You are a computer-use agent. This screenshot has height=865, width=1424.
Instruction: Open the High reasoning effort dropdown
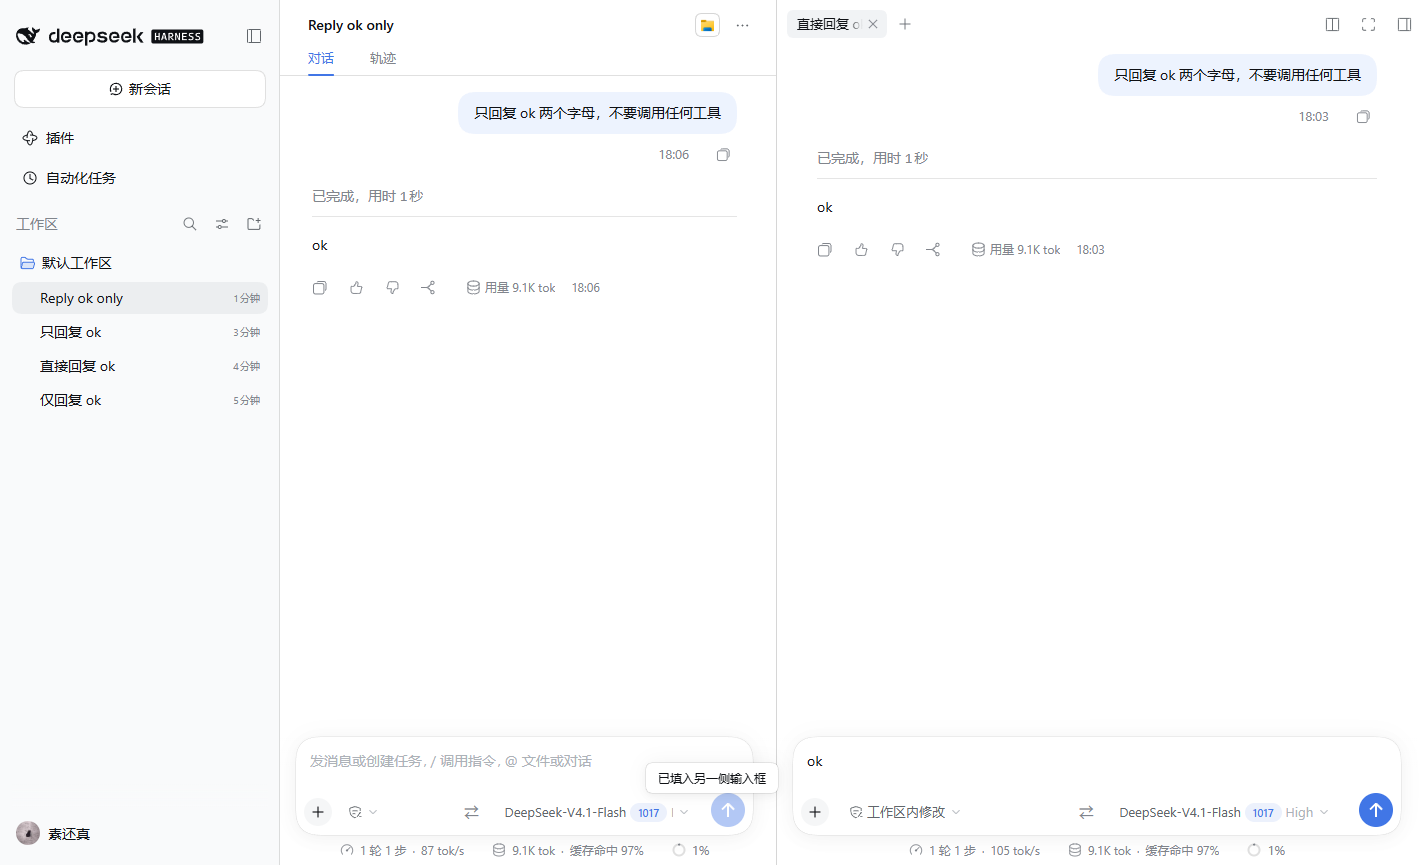click(x=1307, y=812)
